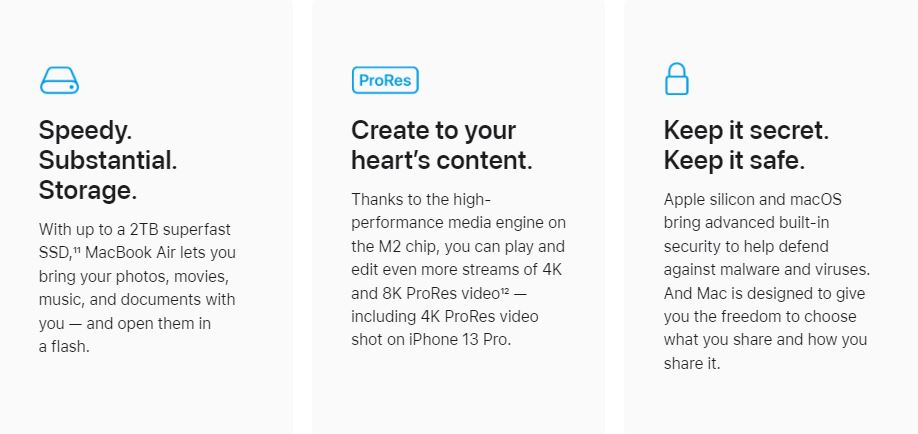918x434 pixels.
Task: Open footnote 11 after SSD
Action: point(77,250)
